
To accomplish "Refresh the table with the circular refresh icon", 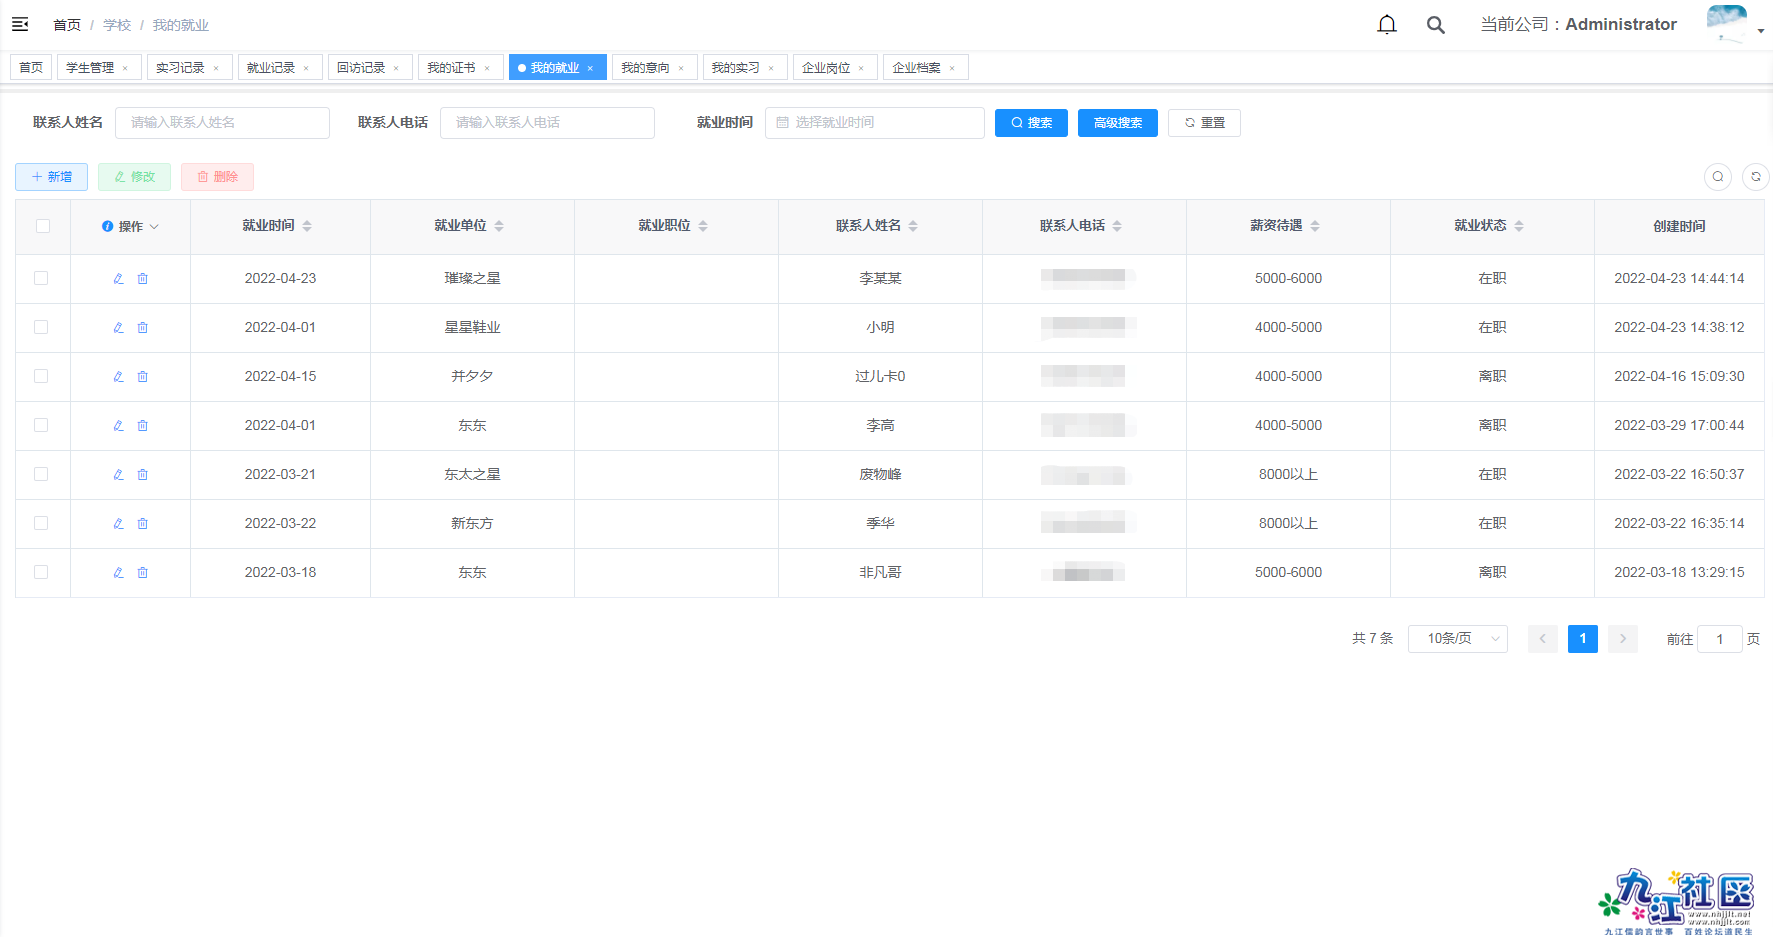I will (x=1756, y=176).
